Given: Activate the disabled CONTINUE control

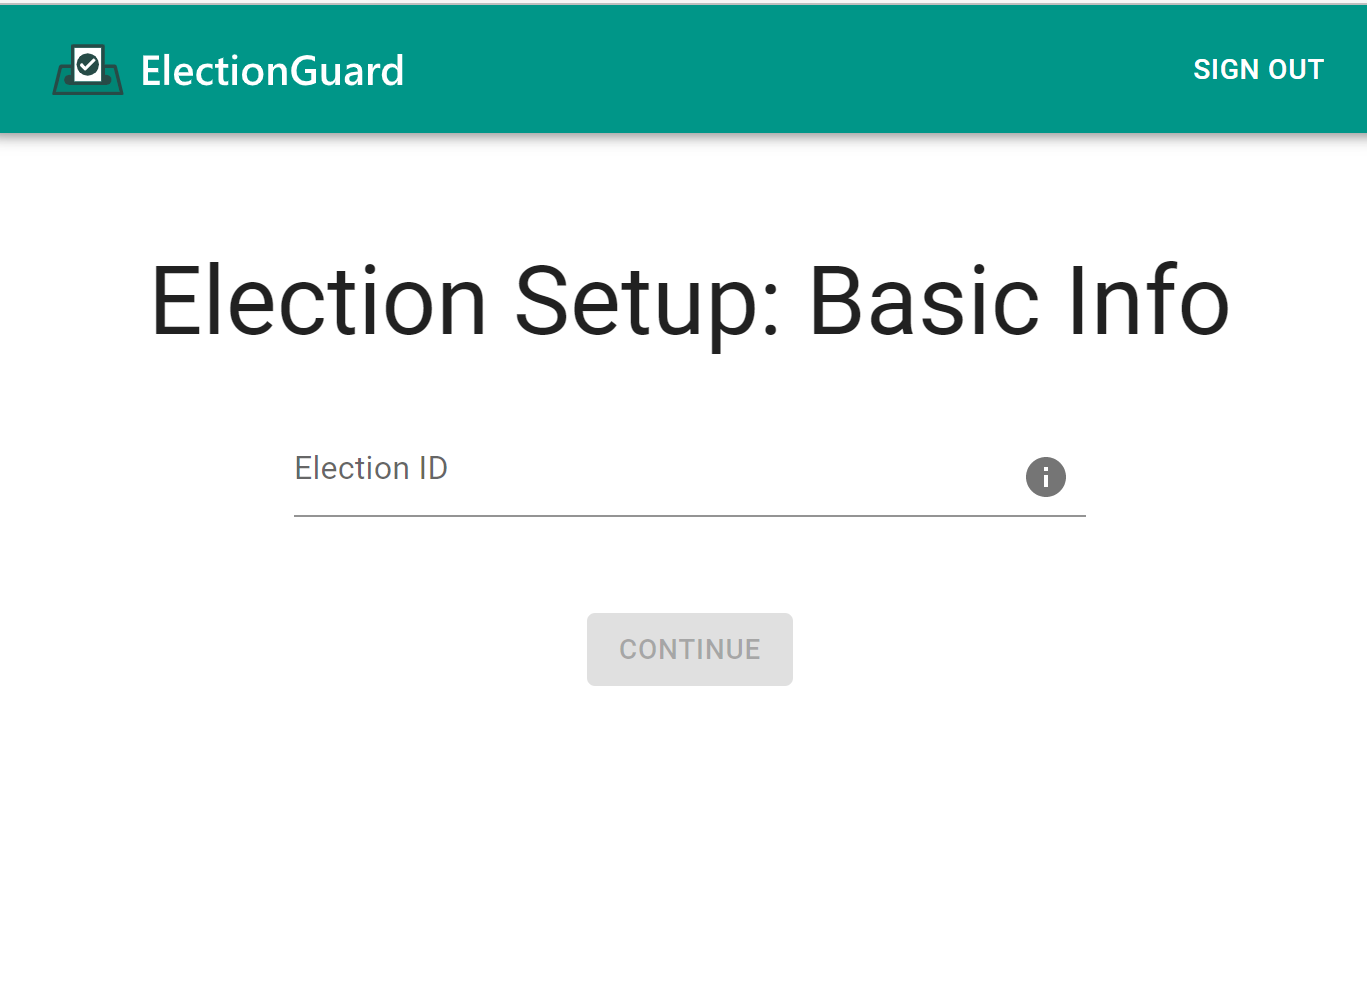Looking at the screenshot, I should tap(689, 649).
